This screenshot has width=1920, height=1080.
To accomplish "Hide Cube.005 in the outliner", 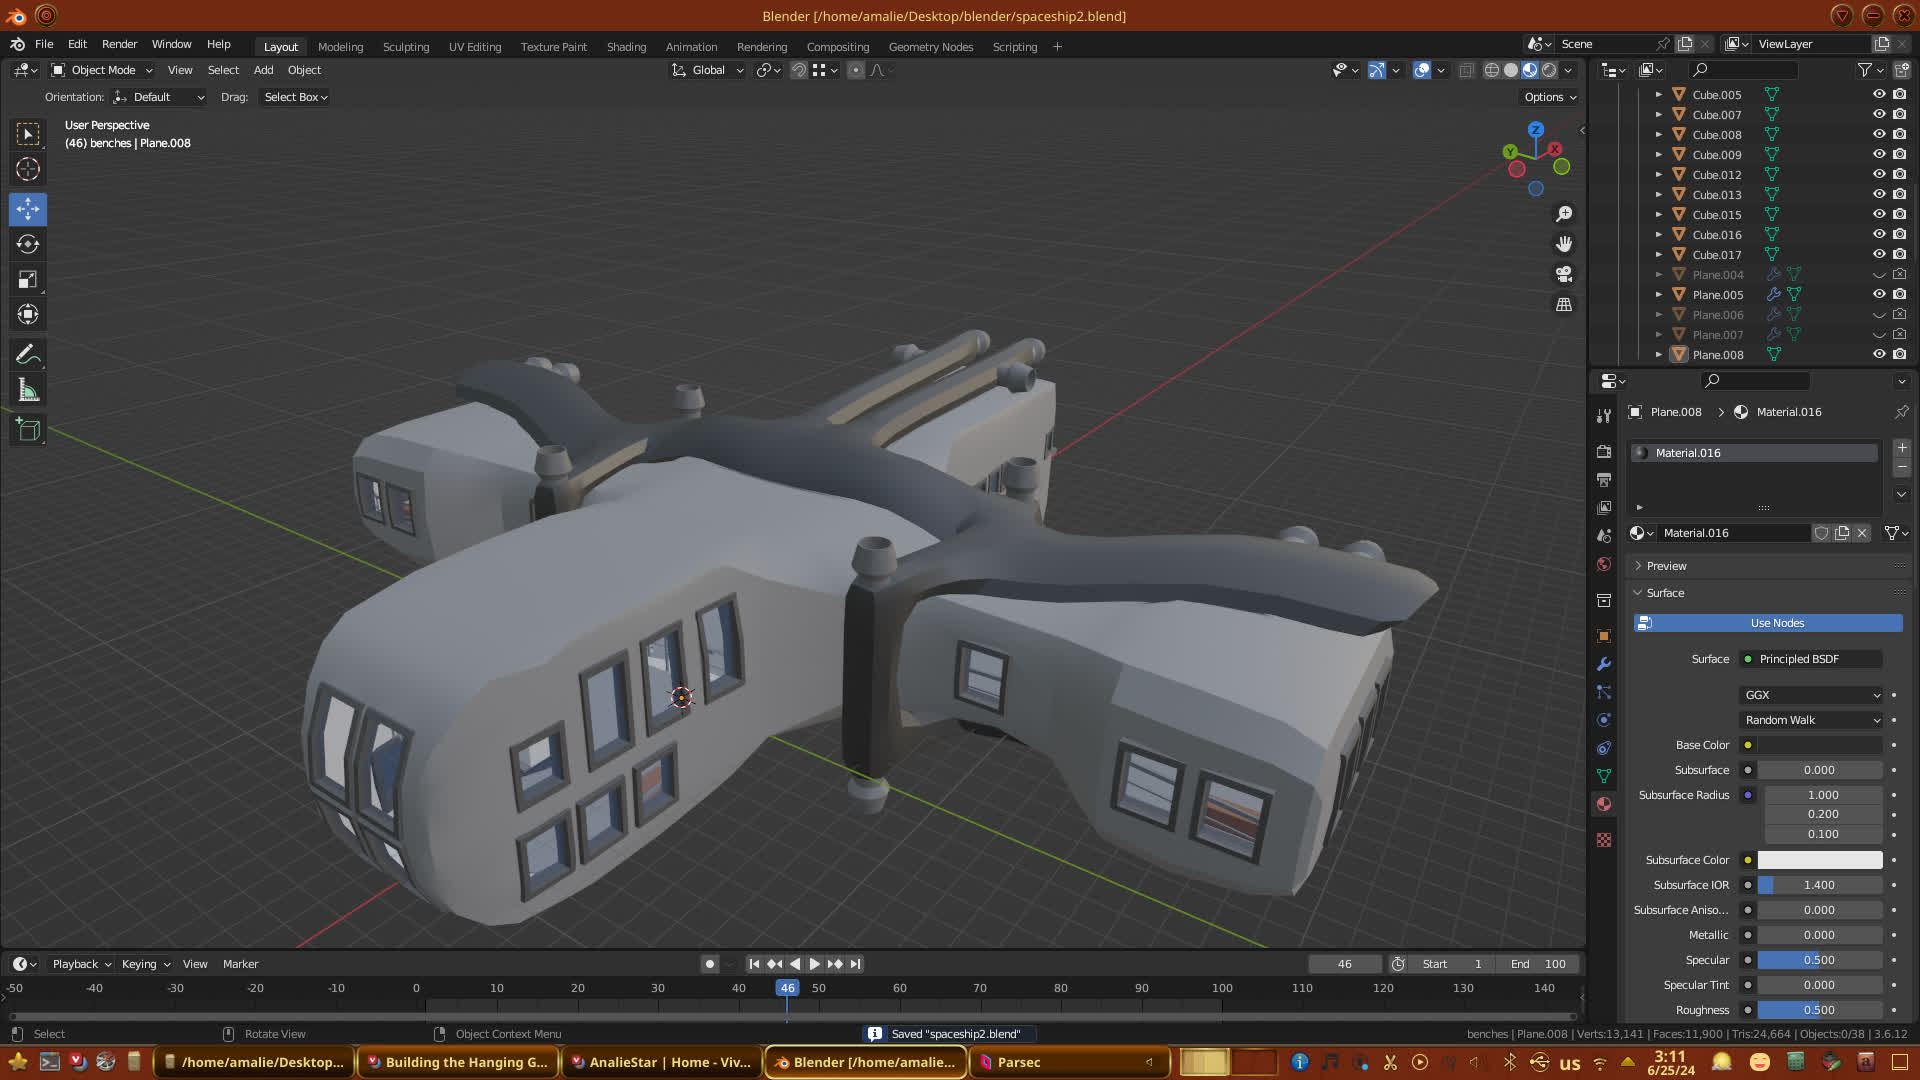I will coord(1879,94).
